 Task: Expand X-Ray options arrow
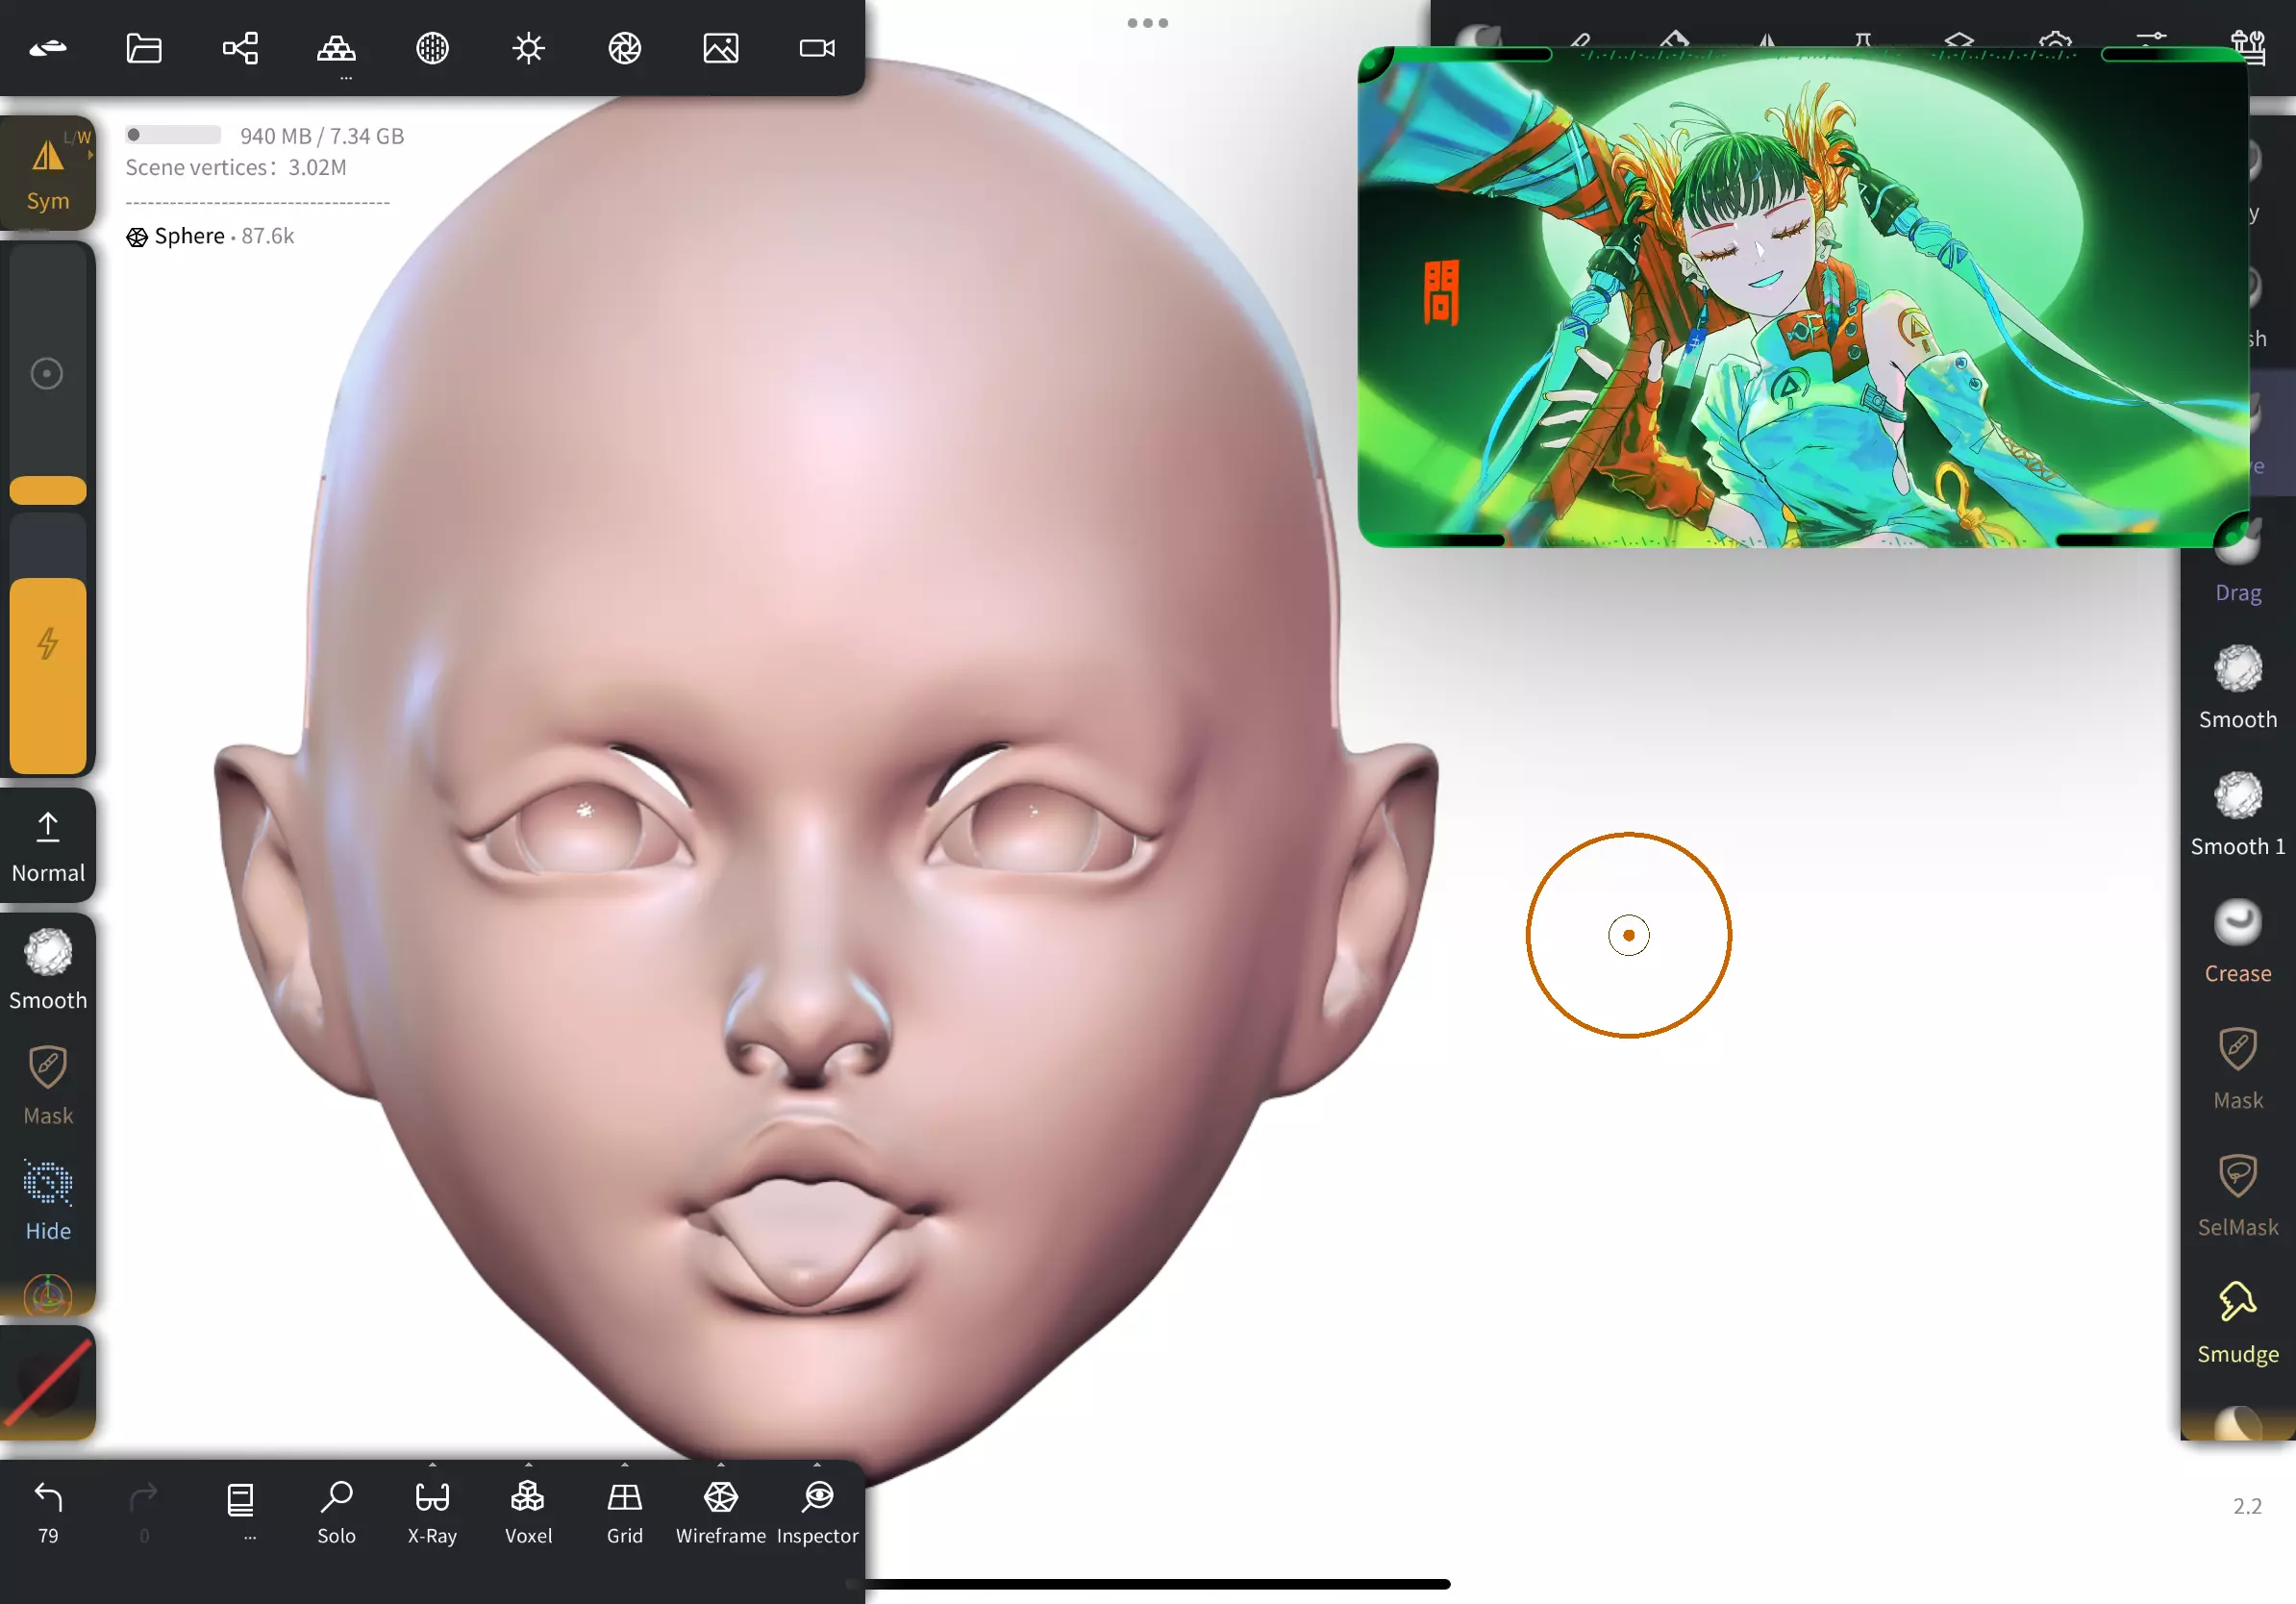coord(432,1464)
